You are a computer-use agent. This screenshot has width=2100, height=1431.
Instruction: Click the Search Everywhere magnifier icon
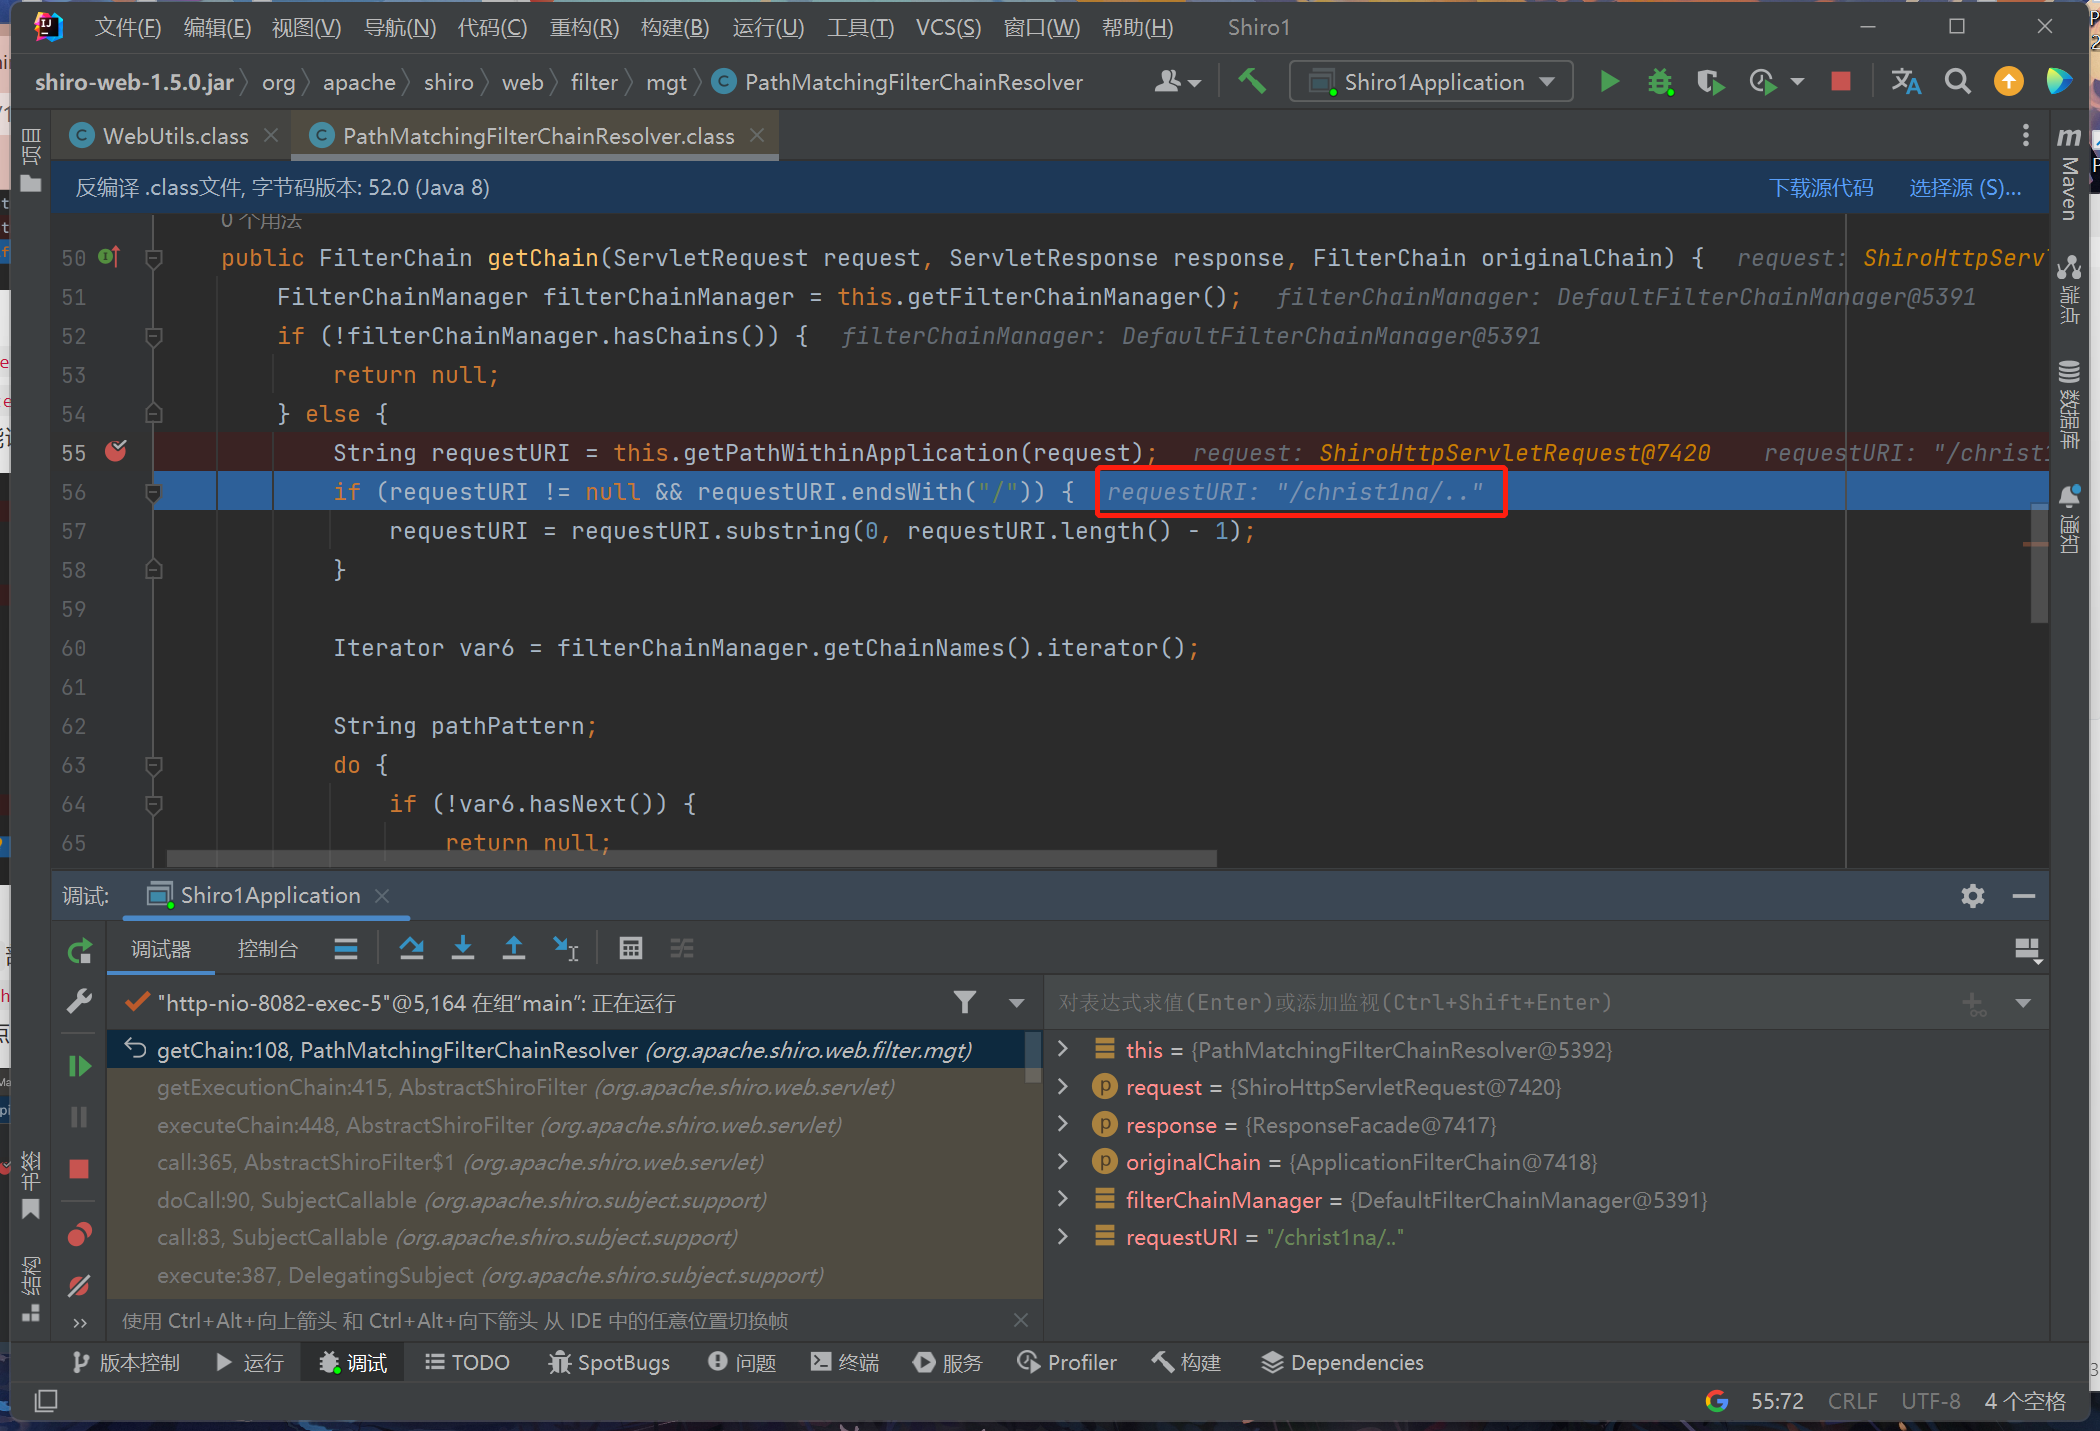[x=1957, y=82]
